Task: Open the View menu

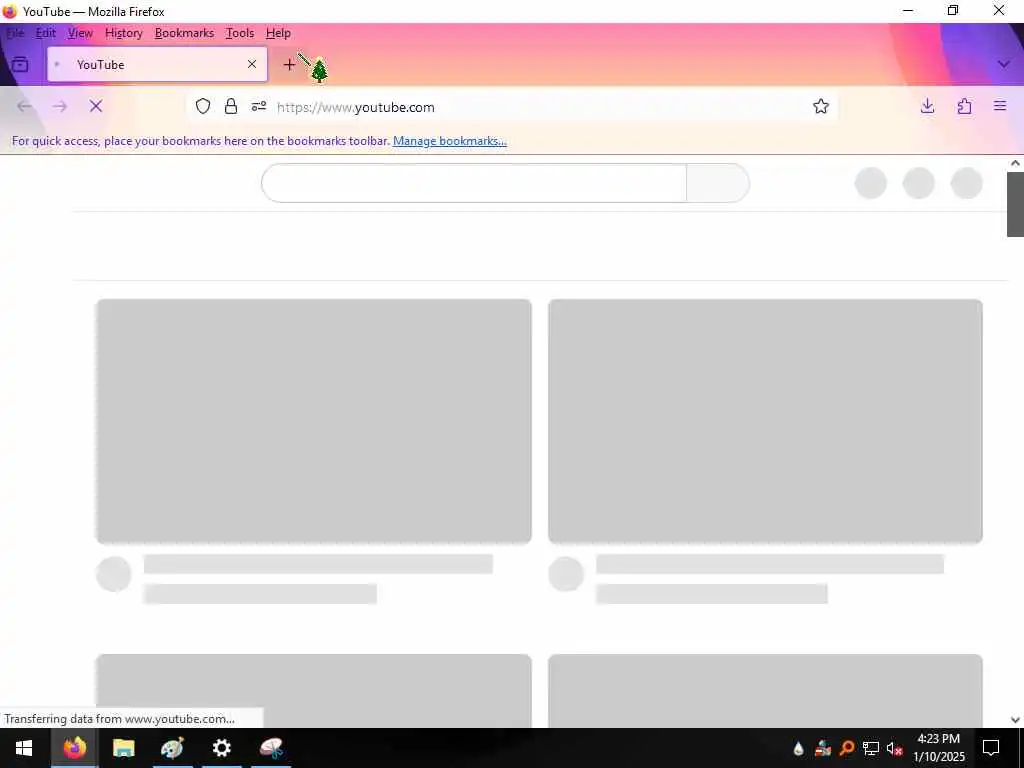Action: point(80,33)
